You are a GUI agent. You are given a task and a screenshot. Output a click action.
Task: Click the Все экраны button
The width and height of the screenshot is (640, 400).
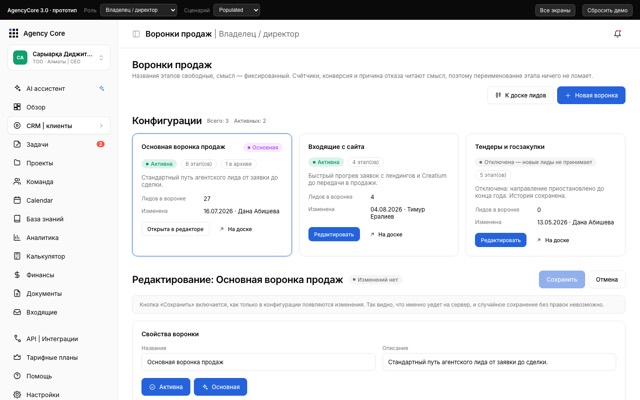click(x=555, y=10)
